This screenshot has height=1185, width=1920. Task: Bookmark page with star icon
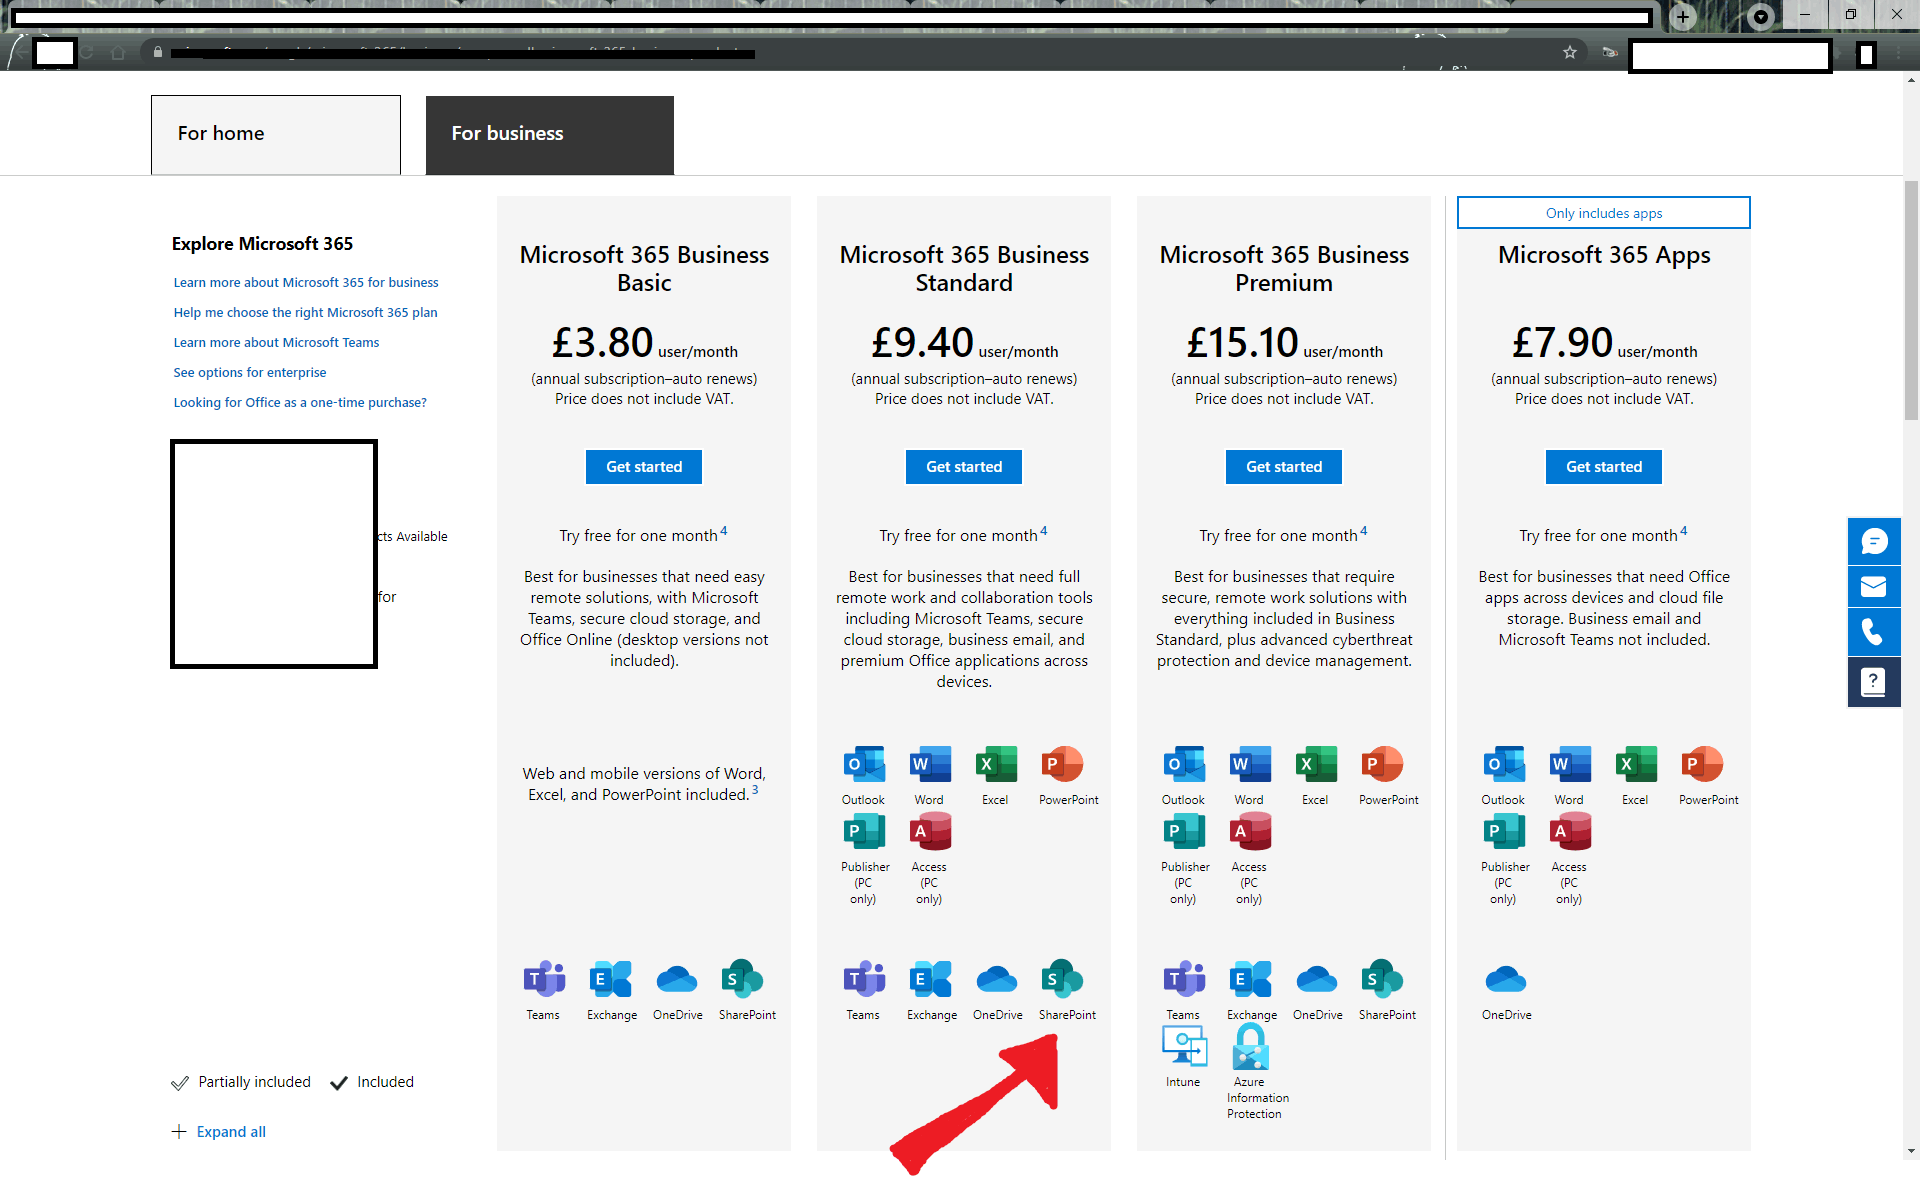click(1570, 52)
